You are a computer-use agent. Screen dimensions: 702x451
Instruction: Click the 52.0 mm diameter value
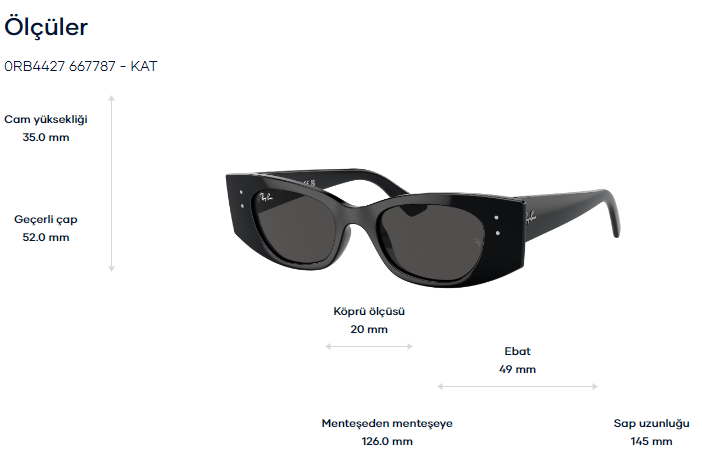(46, 237)
